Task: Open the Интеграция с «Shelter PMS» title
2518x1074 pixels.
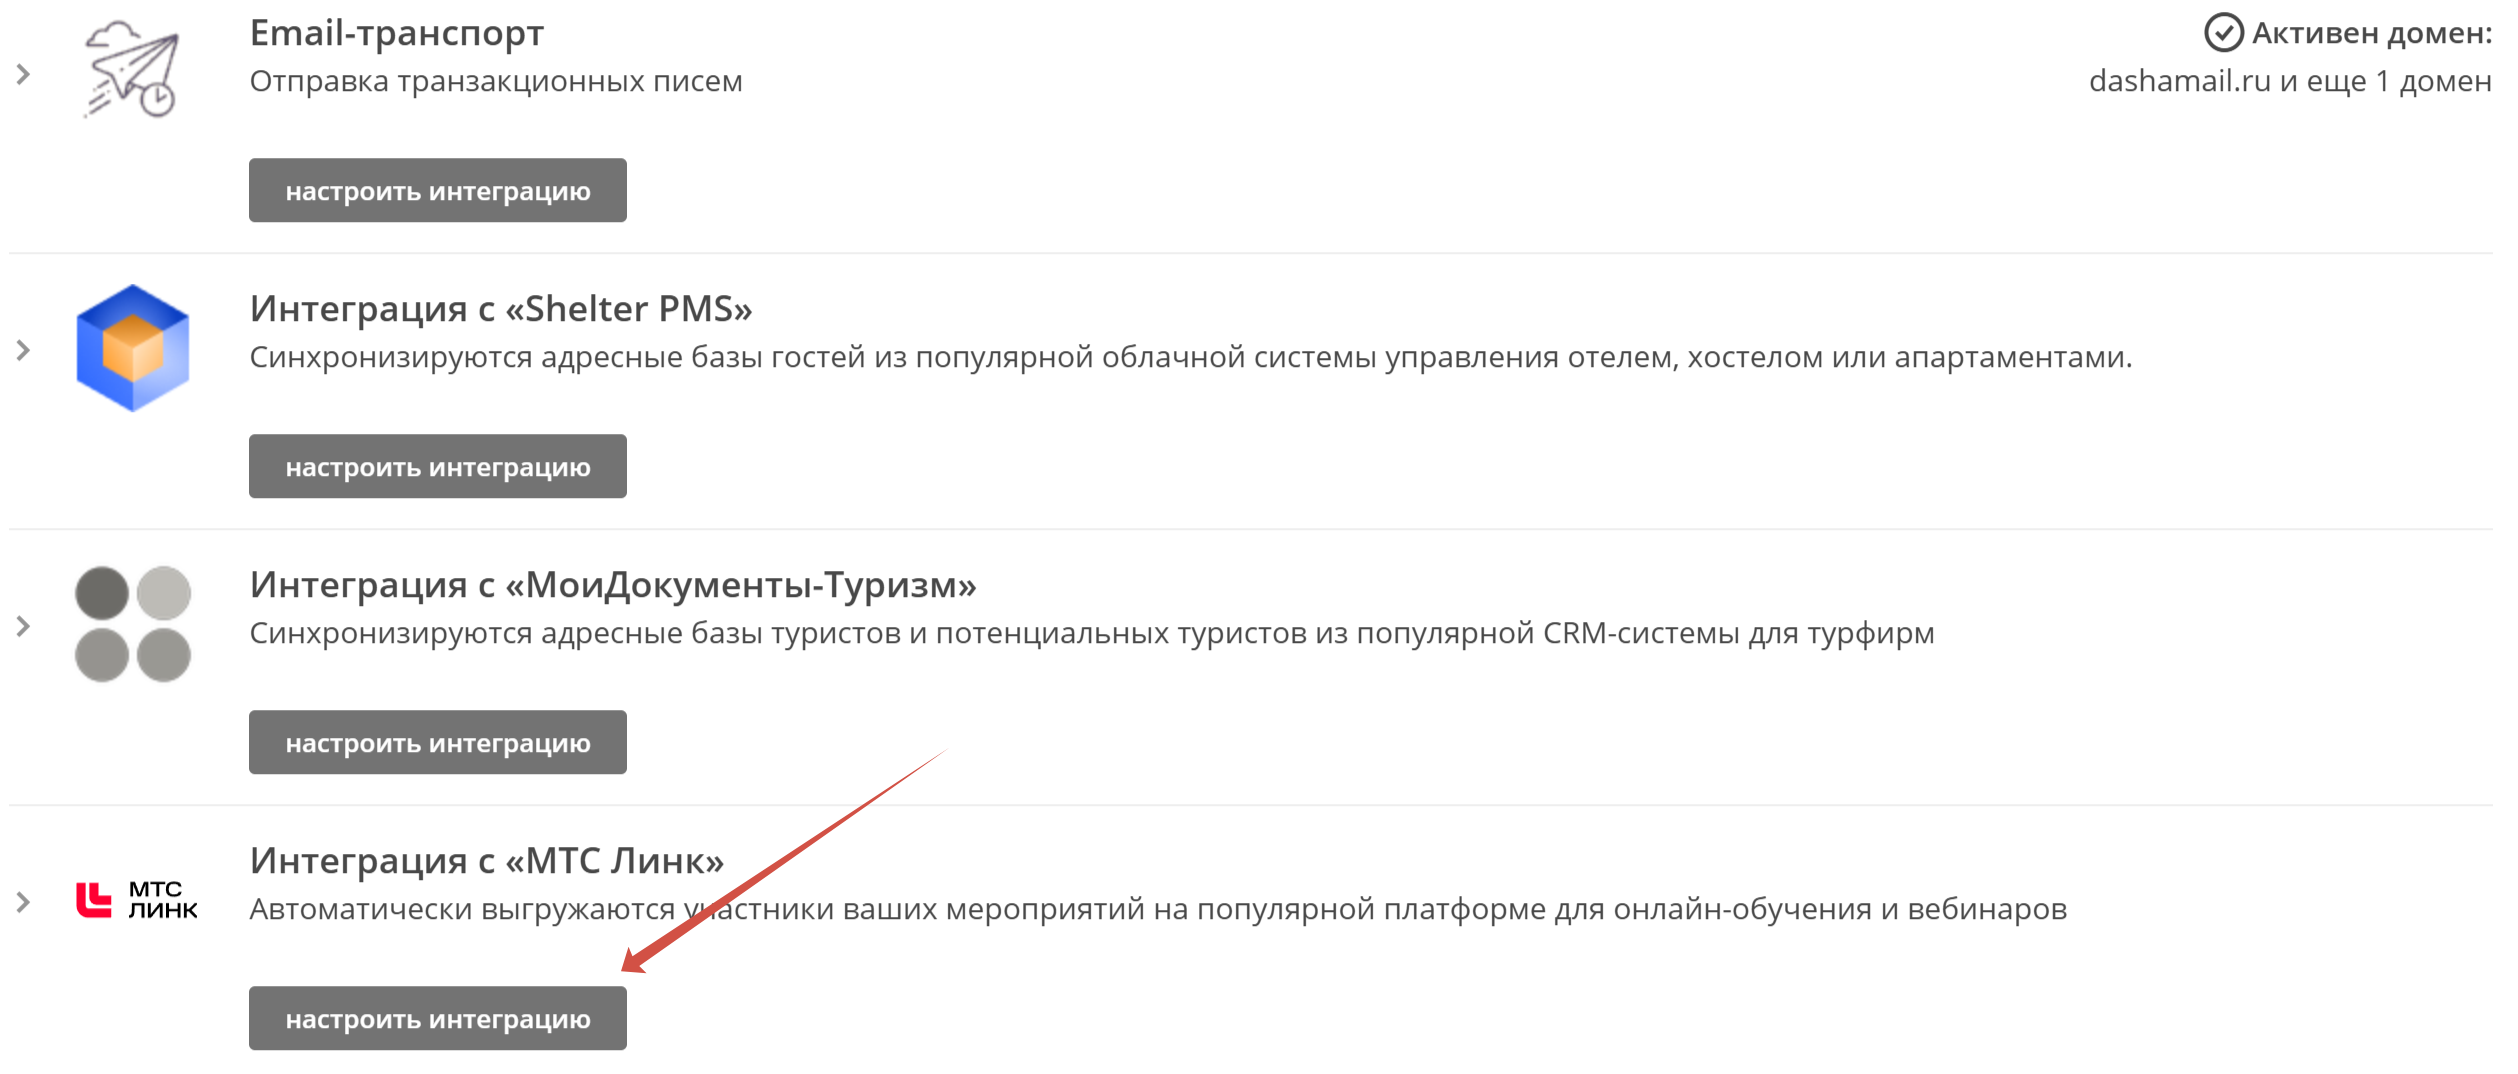Action: [x=501, y=308]
